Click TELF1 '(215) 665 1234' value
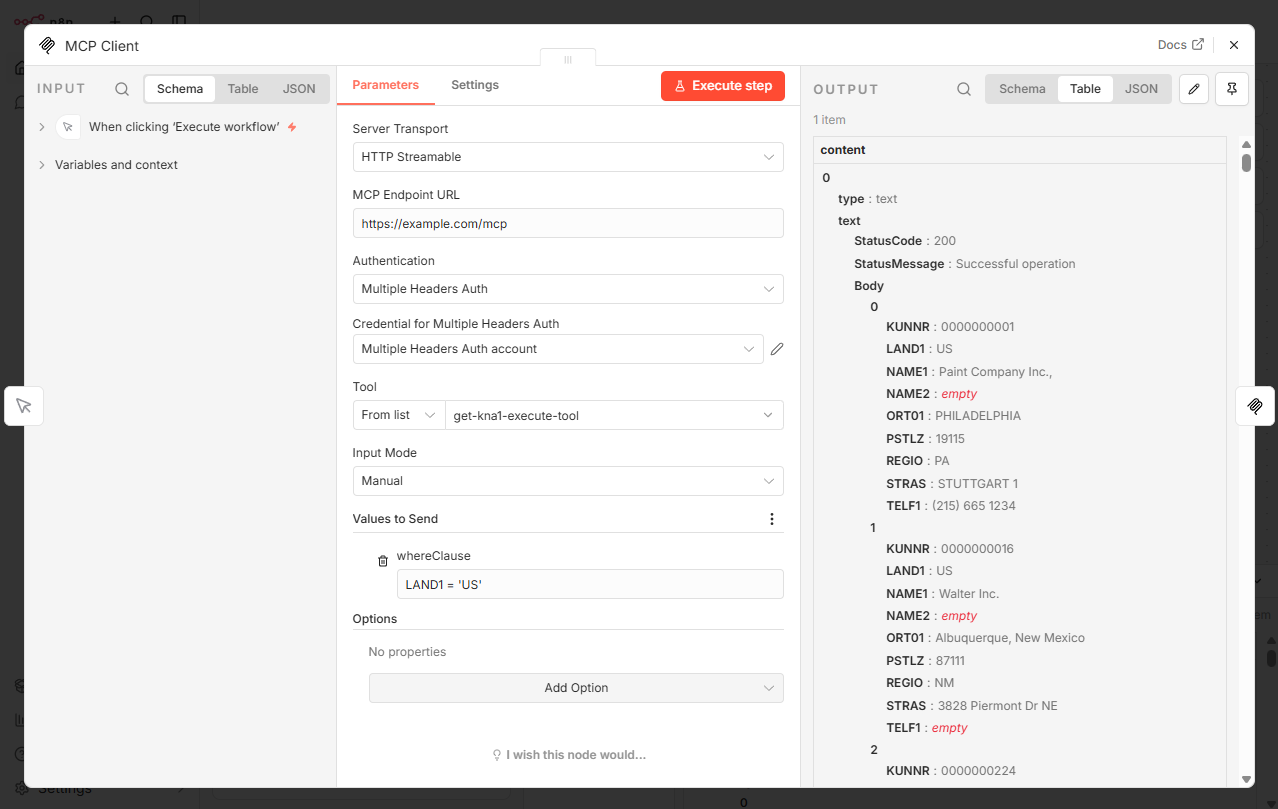The height and width of the screenshot is (809, 1278). (973, 506)
